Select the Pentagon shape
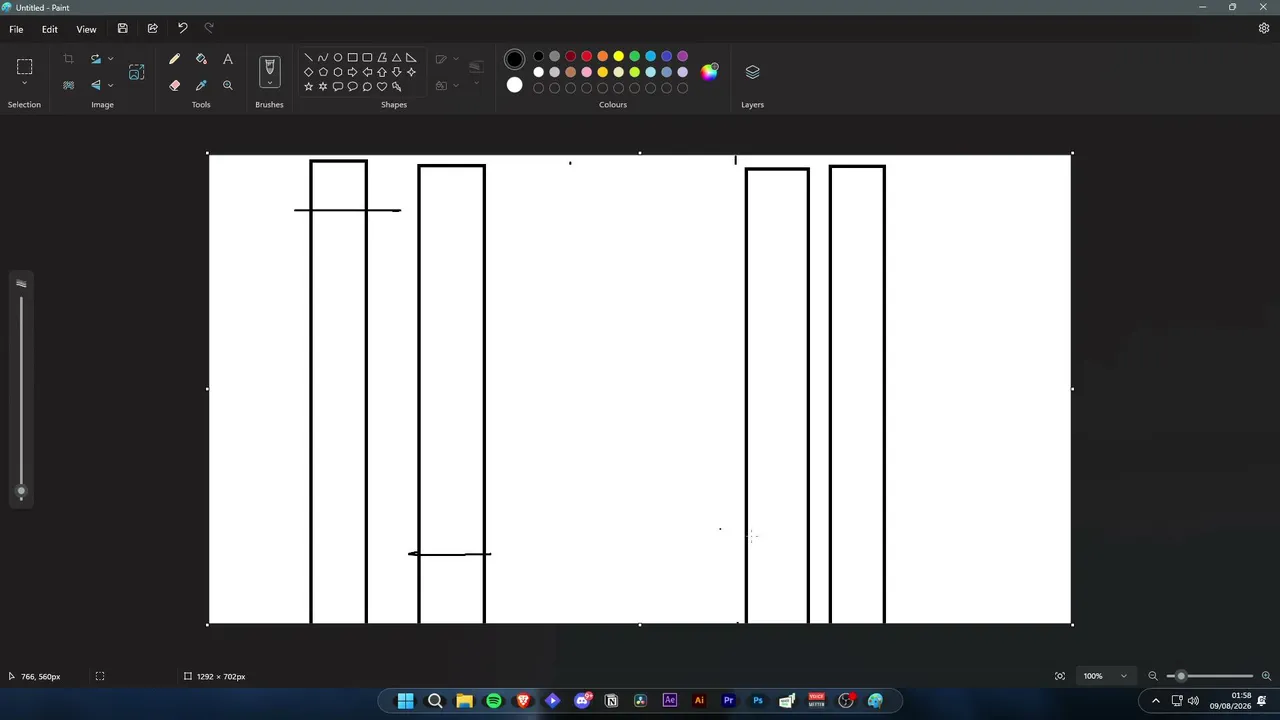This screenshot has height=720, width=1280. coord(322,72)
